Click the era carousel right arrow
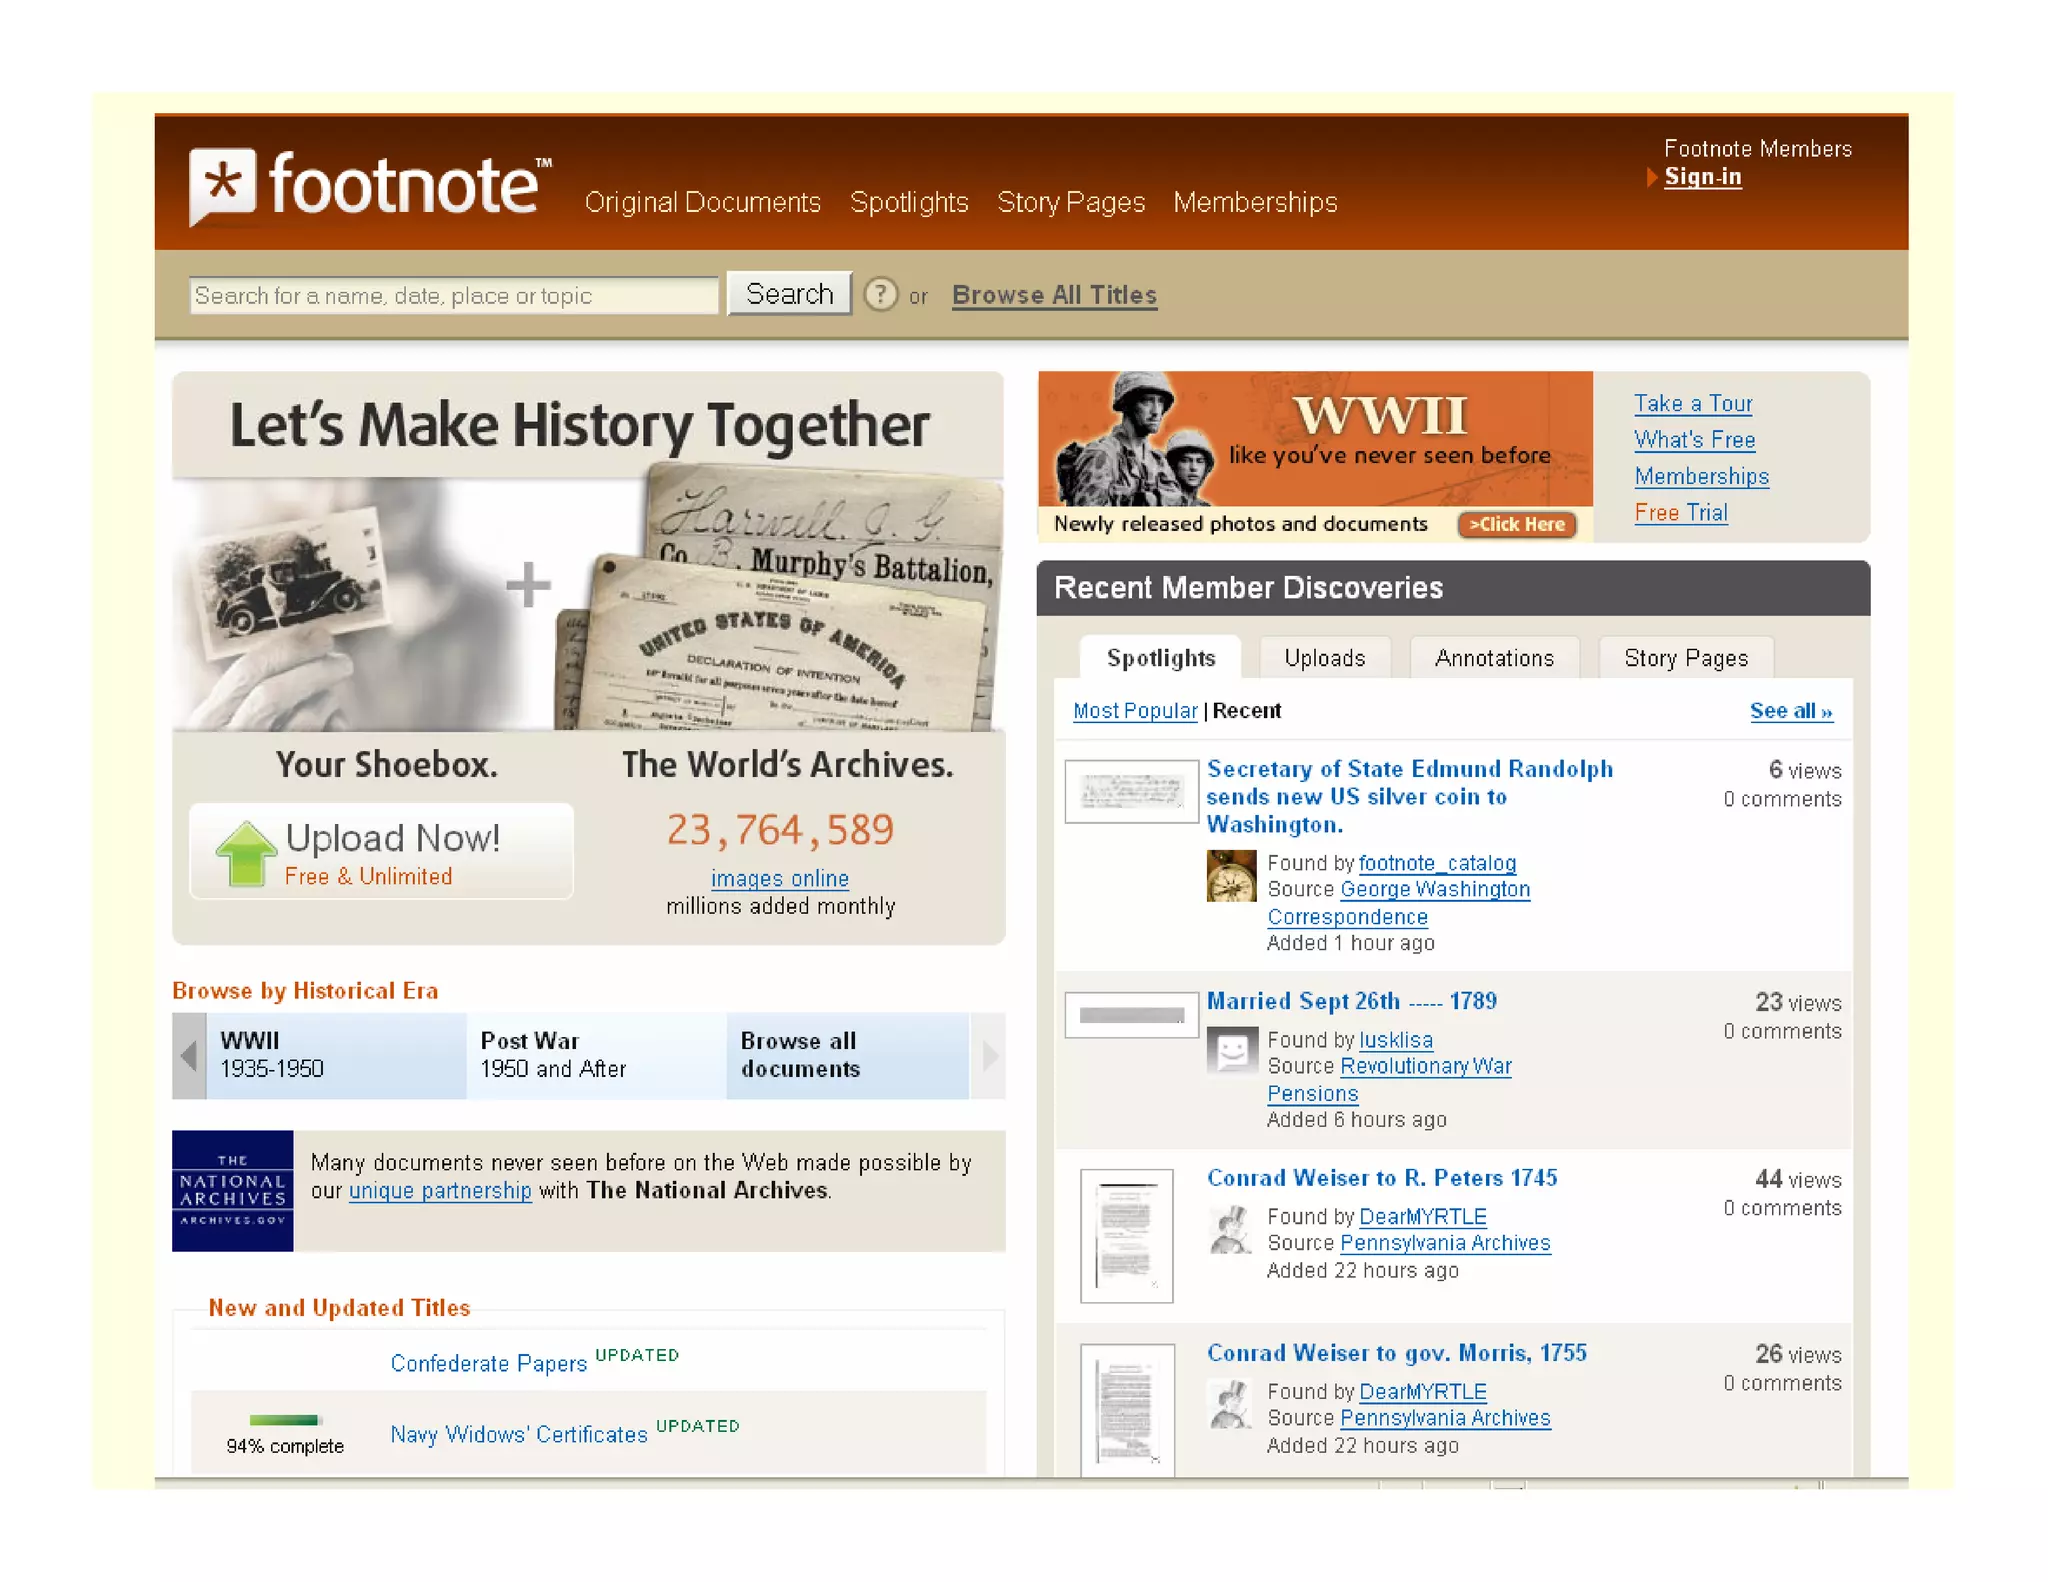The width and height of the screenshot is (2048, 1582). point(988,1056)
